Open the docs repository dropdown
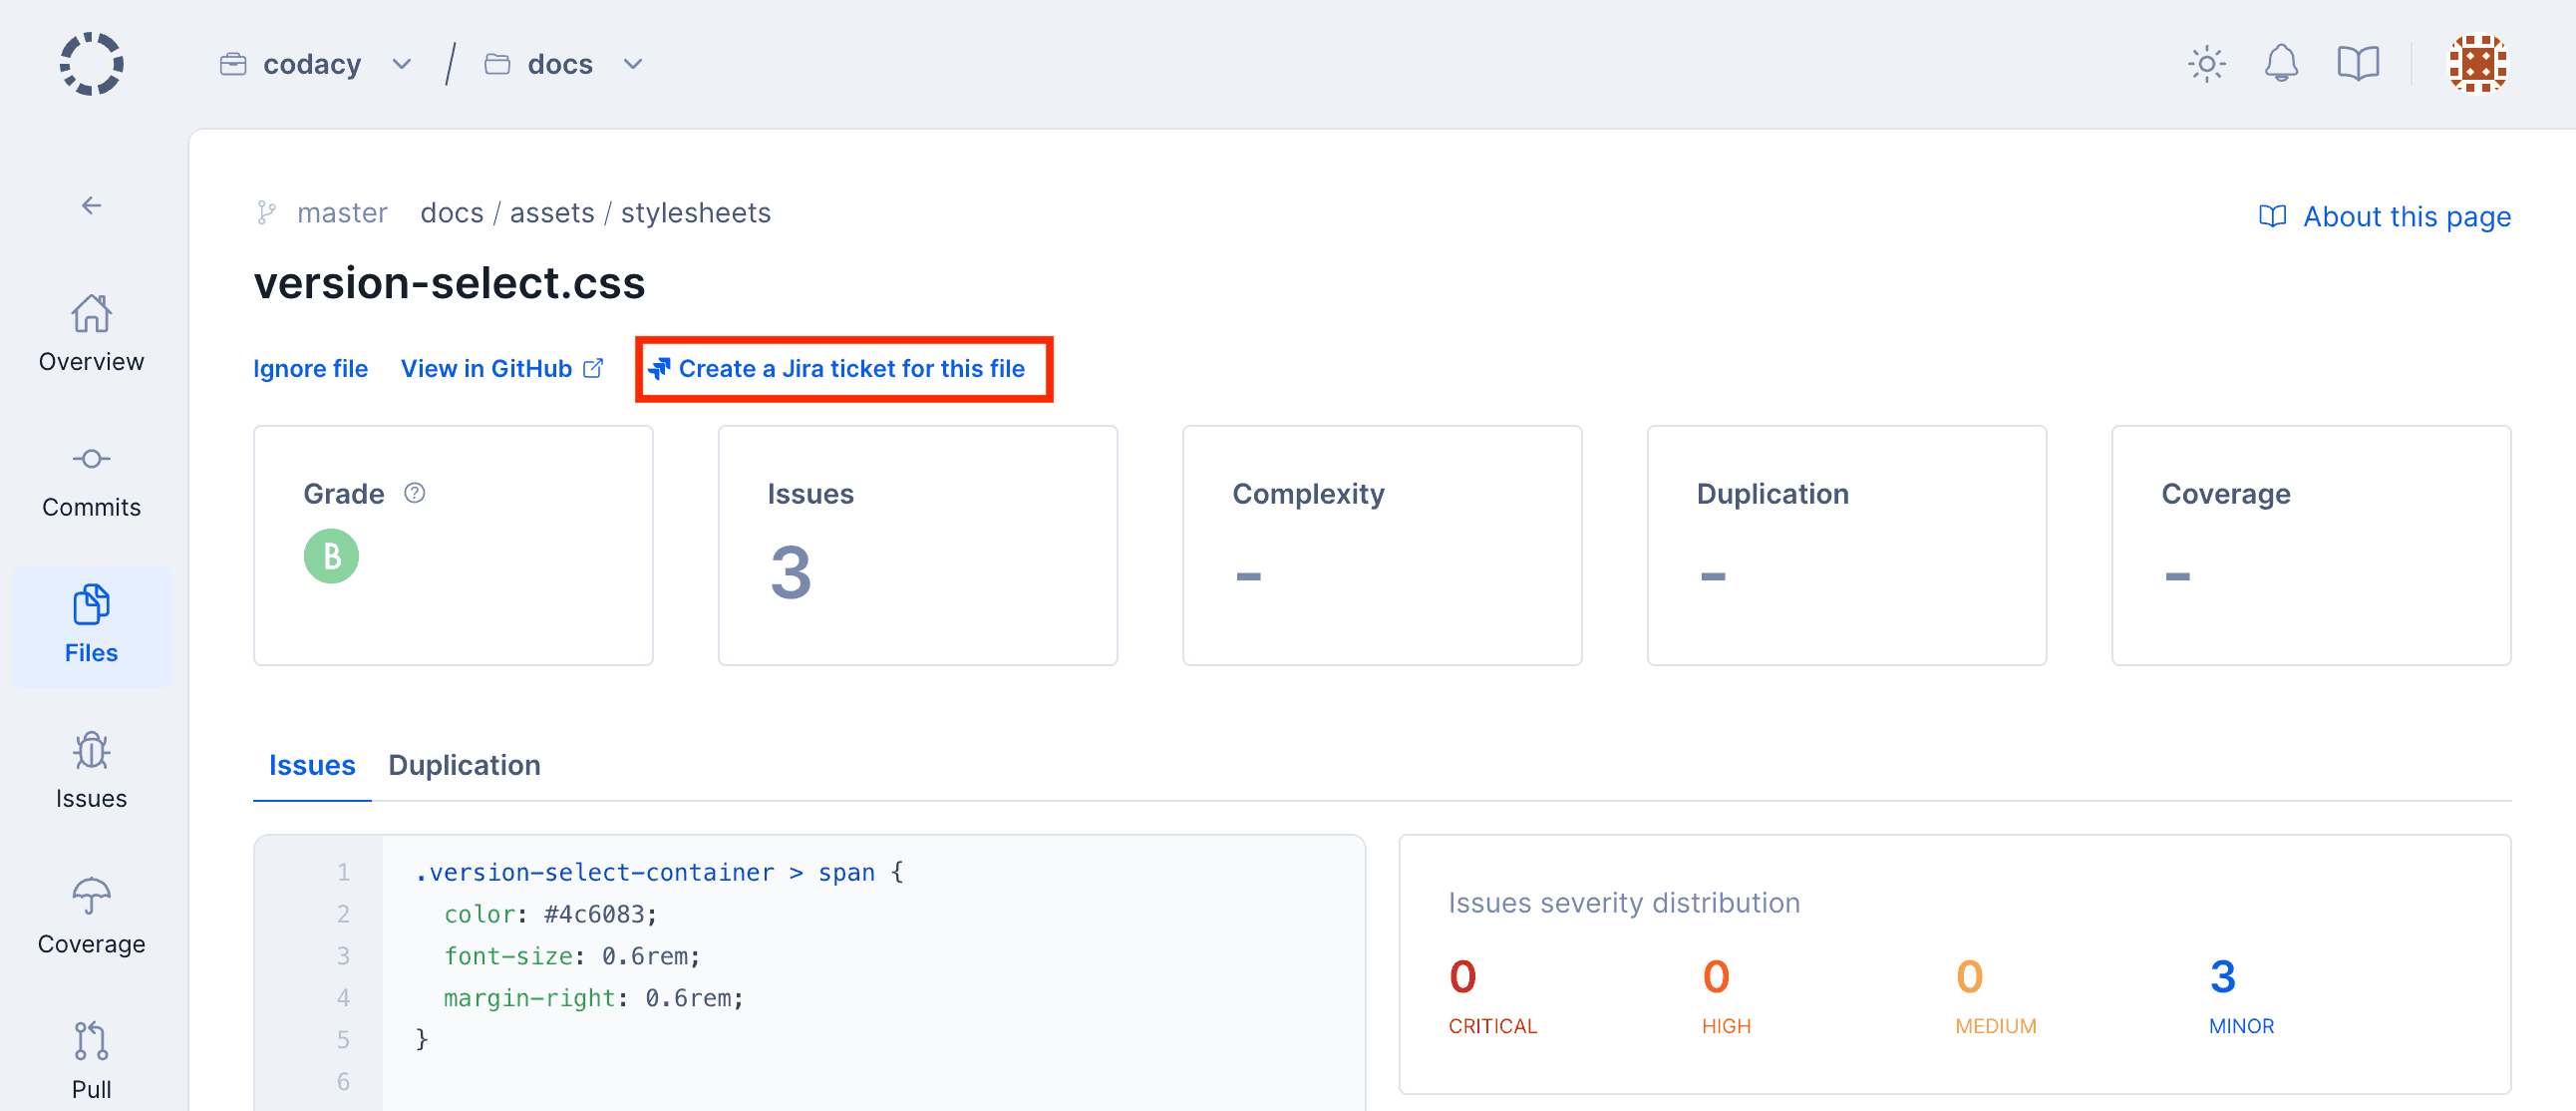This screenshot has width=2576, height=1111. point(632,63)
